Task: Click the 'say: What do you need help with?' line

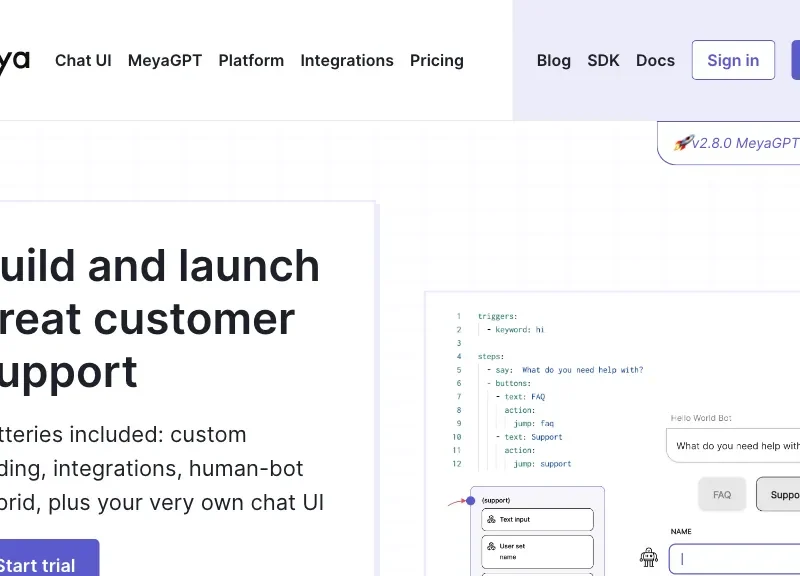Action: [x=565, y=370]
